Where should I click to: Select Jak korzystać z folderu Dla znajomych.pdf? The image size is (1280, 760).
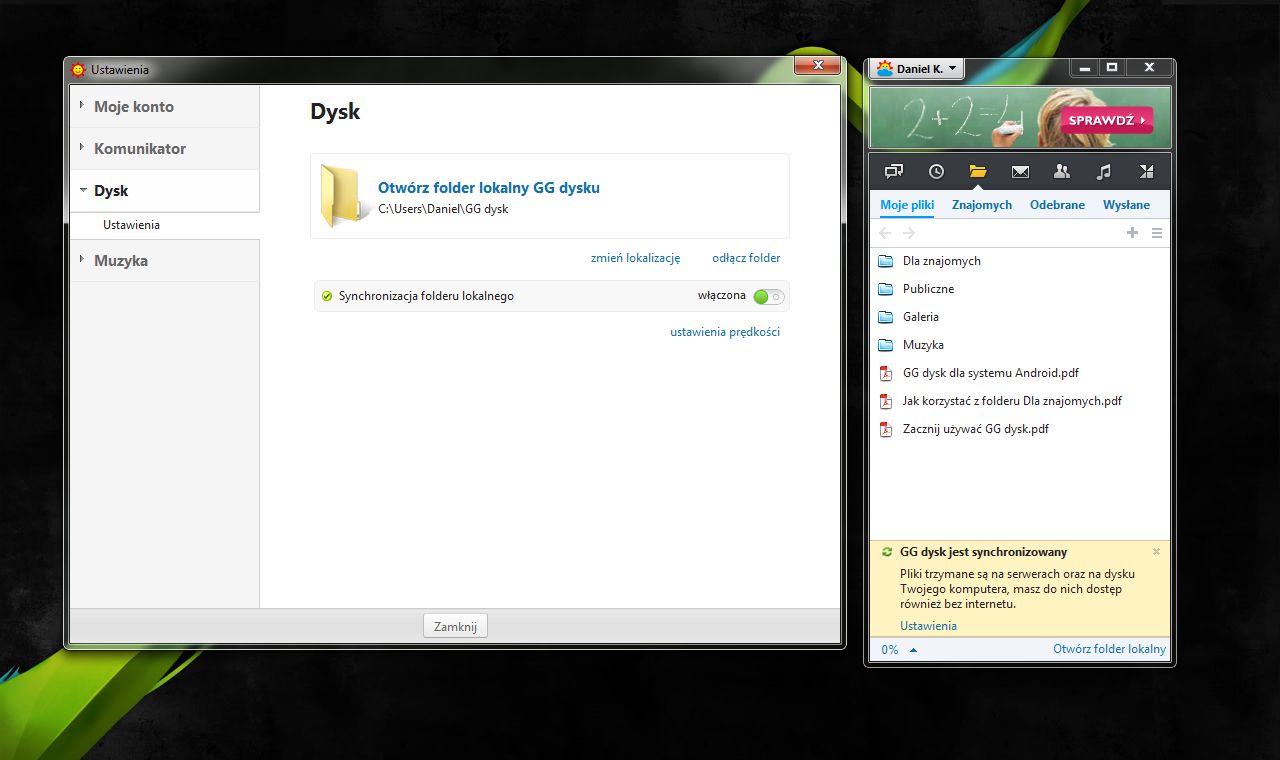1012,401
